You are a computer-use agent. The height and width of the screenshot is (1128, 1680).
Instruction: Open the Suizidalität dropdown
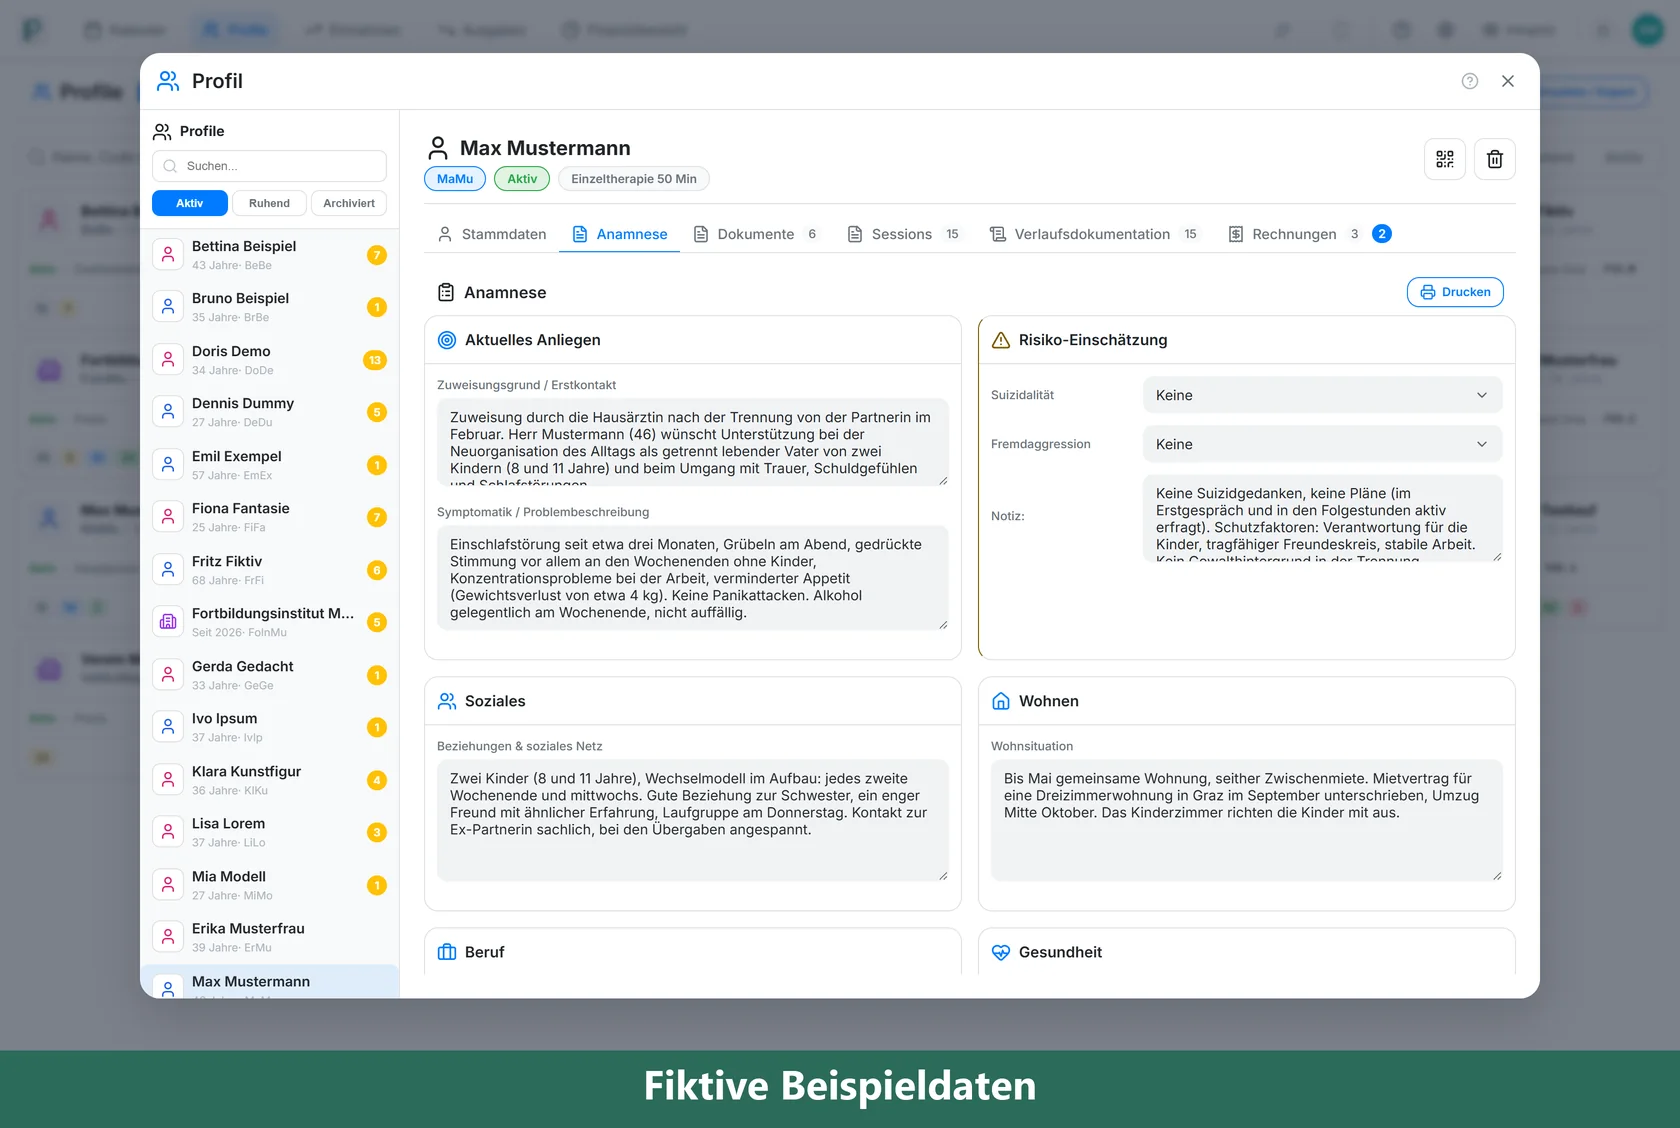1322,395
